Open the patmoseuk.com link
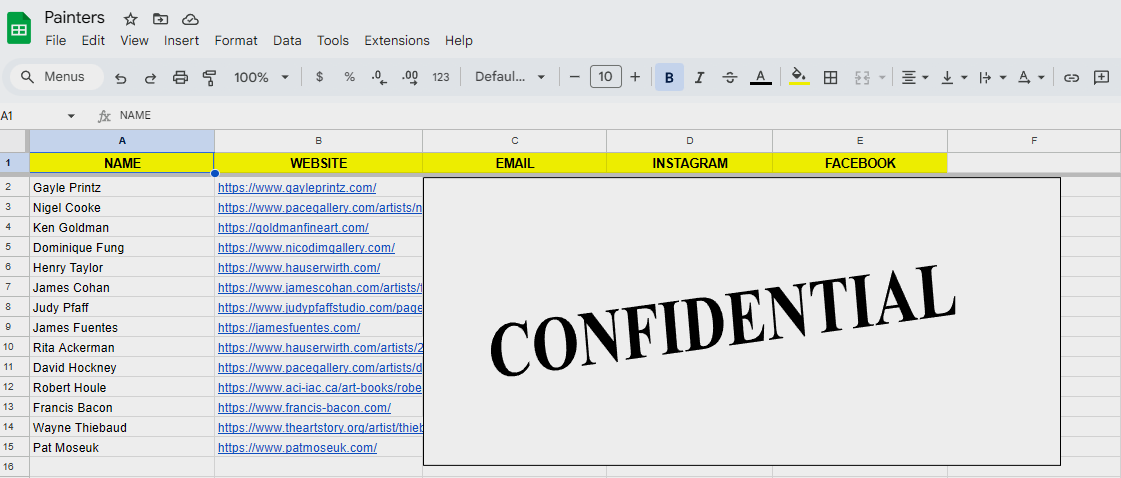Image resolution: width=1121 pixels, height=478 pixels. tap(297, 448)
